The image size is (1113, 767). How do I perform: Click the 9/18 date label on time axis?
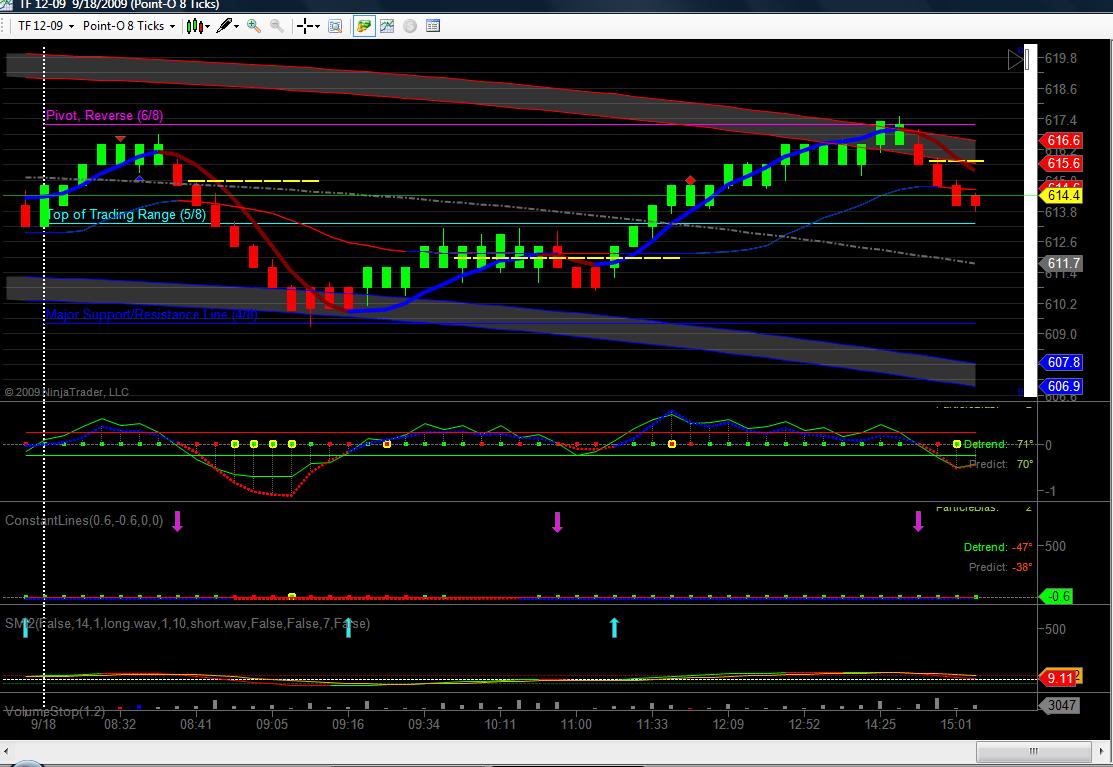coord(43,724)
